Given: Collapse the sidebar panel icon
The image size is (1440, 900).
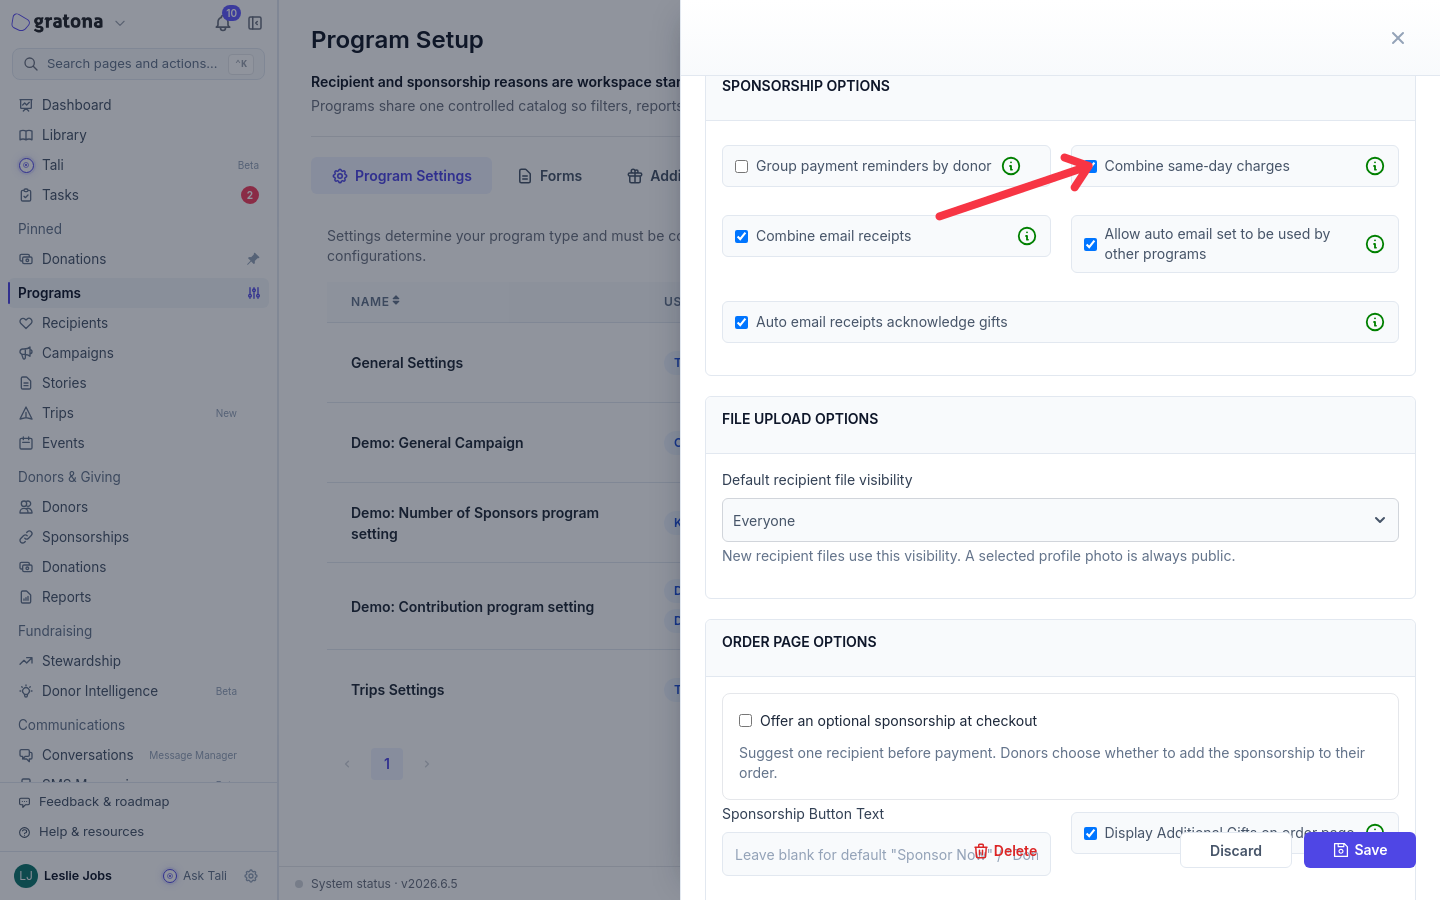Looking at the screenshot, I should tap(255, 23).
